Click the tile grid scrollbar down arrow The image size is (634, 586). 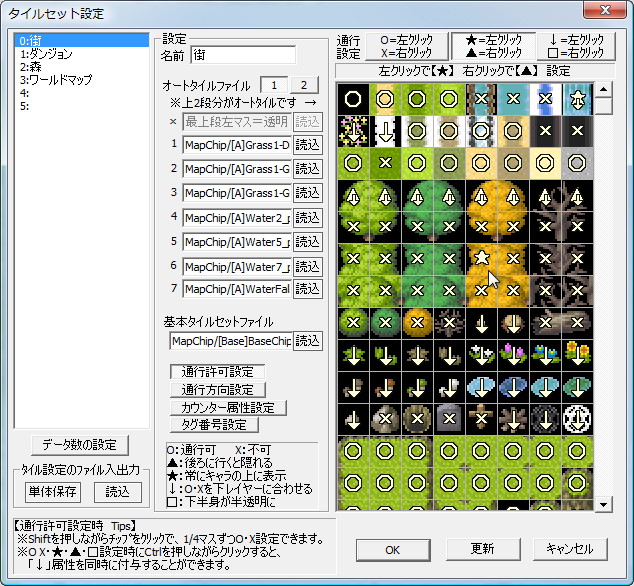[x=603, y=504]
